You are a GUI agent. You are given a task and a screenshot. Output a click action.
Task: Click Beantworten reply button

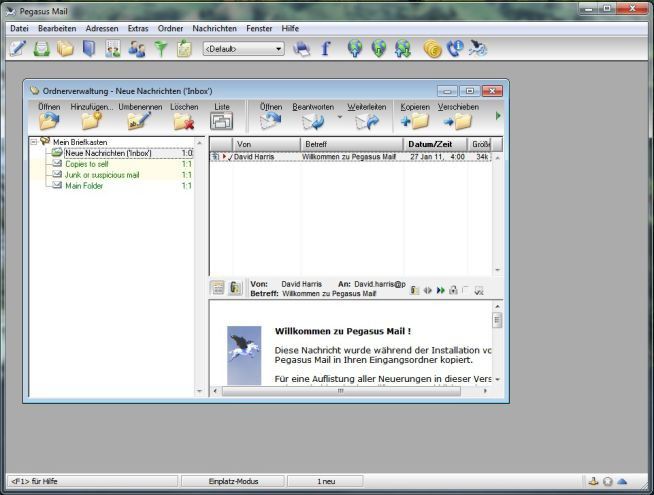[x=313, y=116]
